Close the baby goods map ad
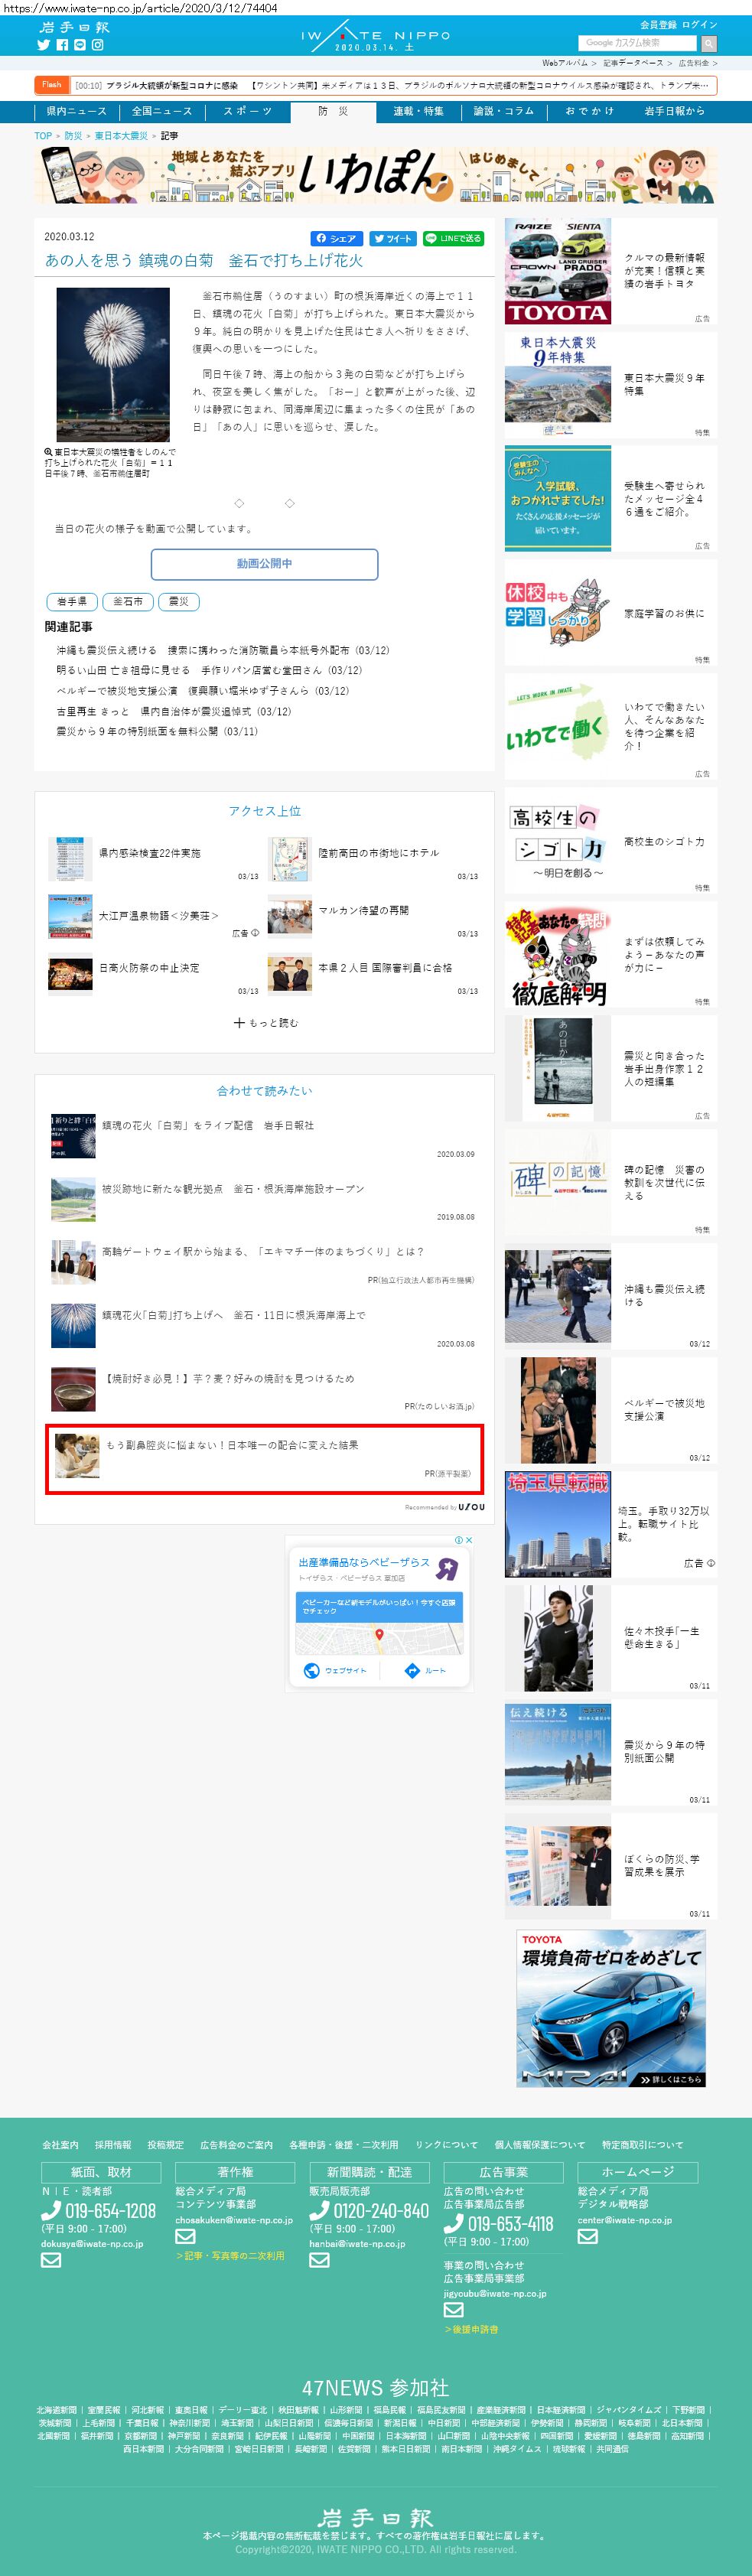The width and height of the screenshot is (752, 2576). [468, 1540]
